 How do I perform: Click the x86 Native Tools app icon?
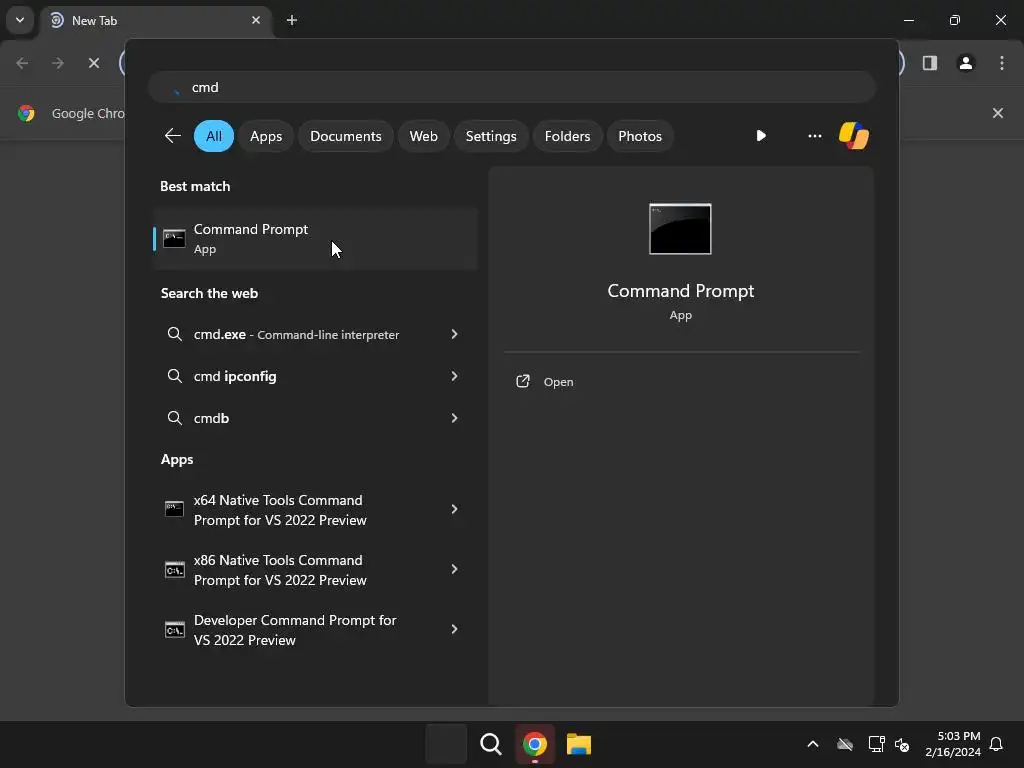174,569
